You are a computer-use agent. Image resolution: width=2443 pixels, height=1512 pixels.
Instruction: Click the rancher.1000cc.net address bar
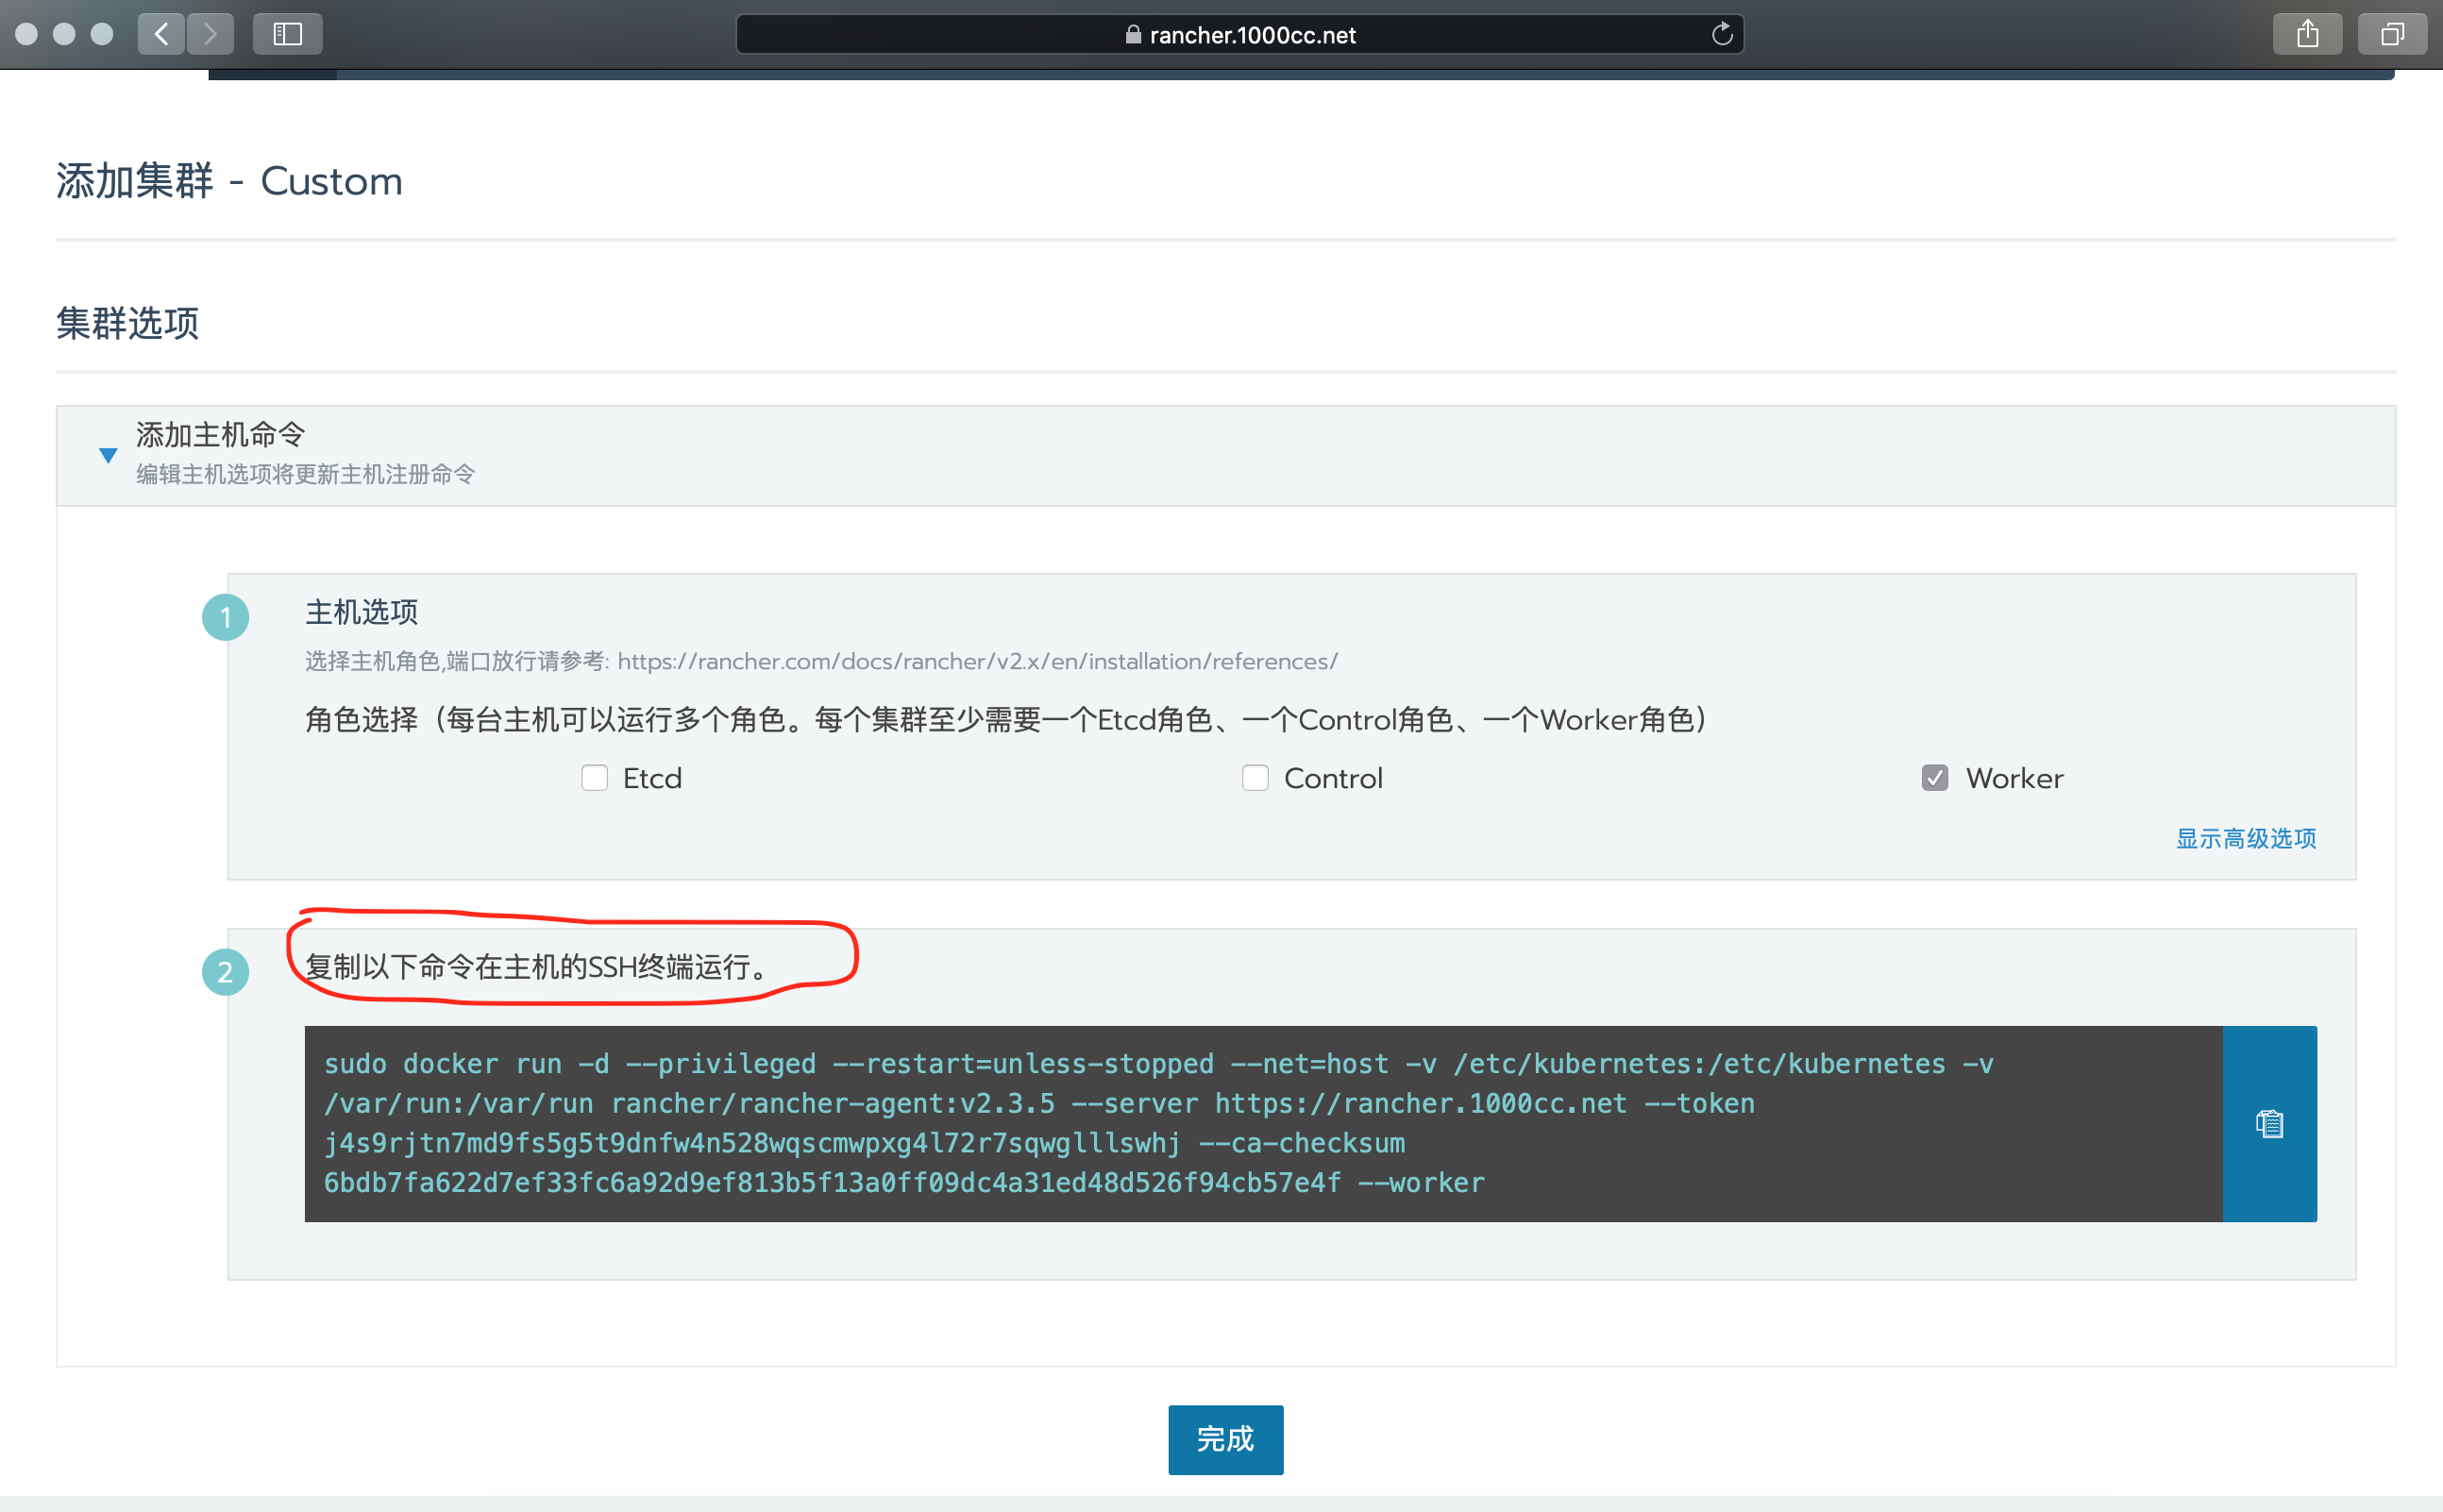point(1239,34)
